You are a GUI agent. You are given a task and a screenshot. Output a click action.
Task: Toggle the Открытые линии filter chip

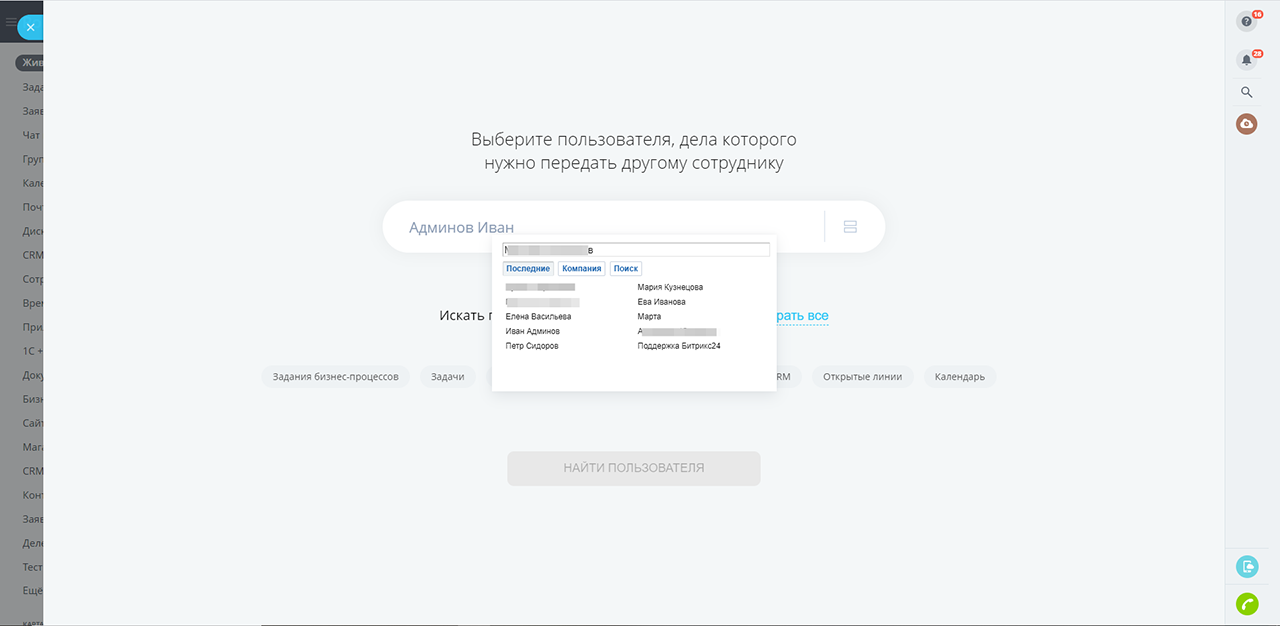862,377
